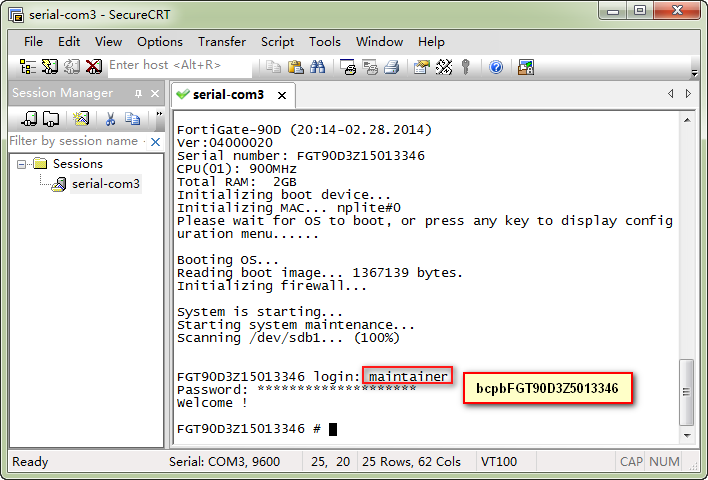Open Global Options tools icon
Image resolution: width=708 pixels, height=480 pixels.
point(444,67)
